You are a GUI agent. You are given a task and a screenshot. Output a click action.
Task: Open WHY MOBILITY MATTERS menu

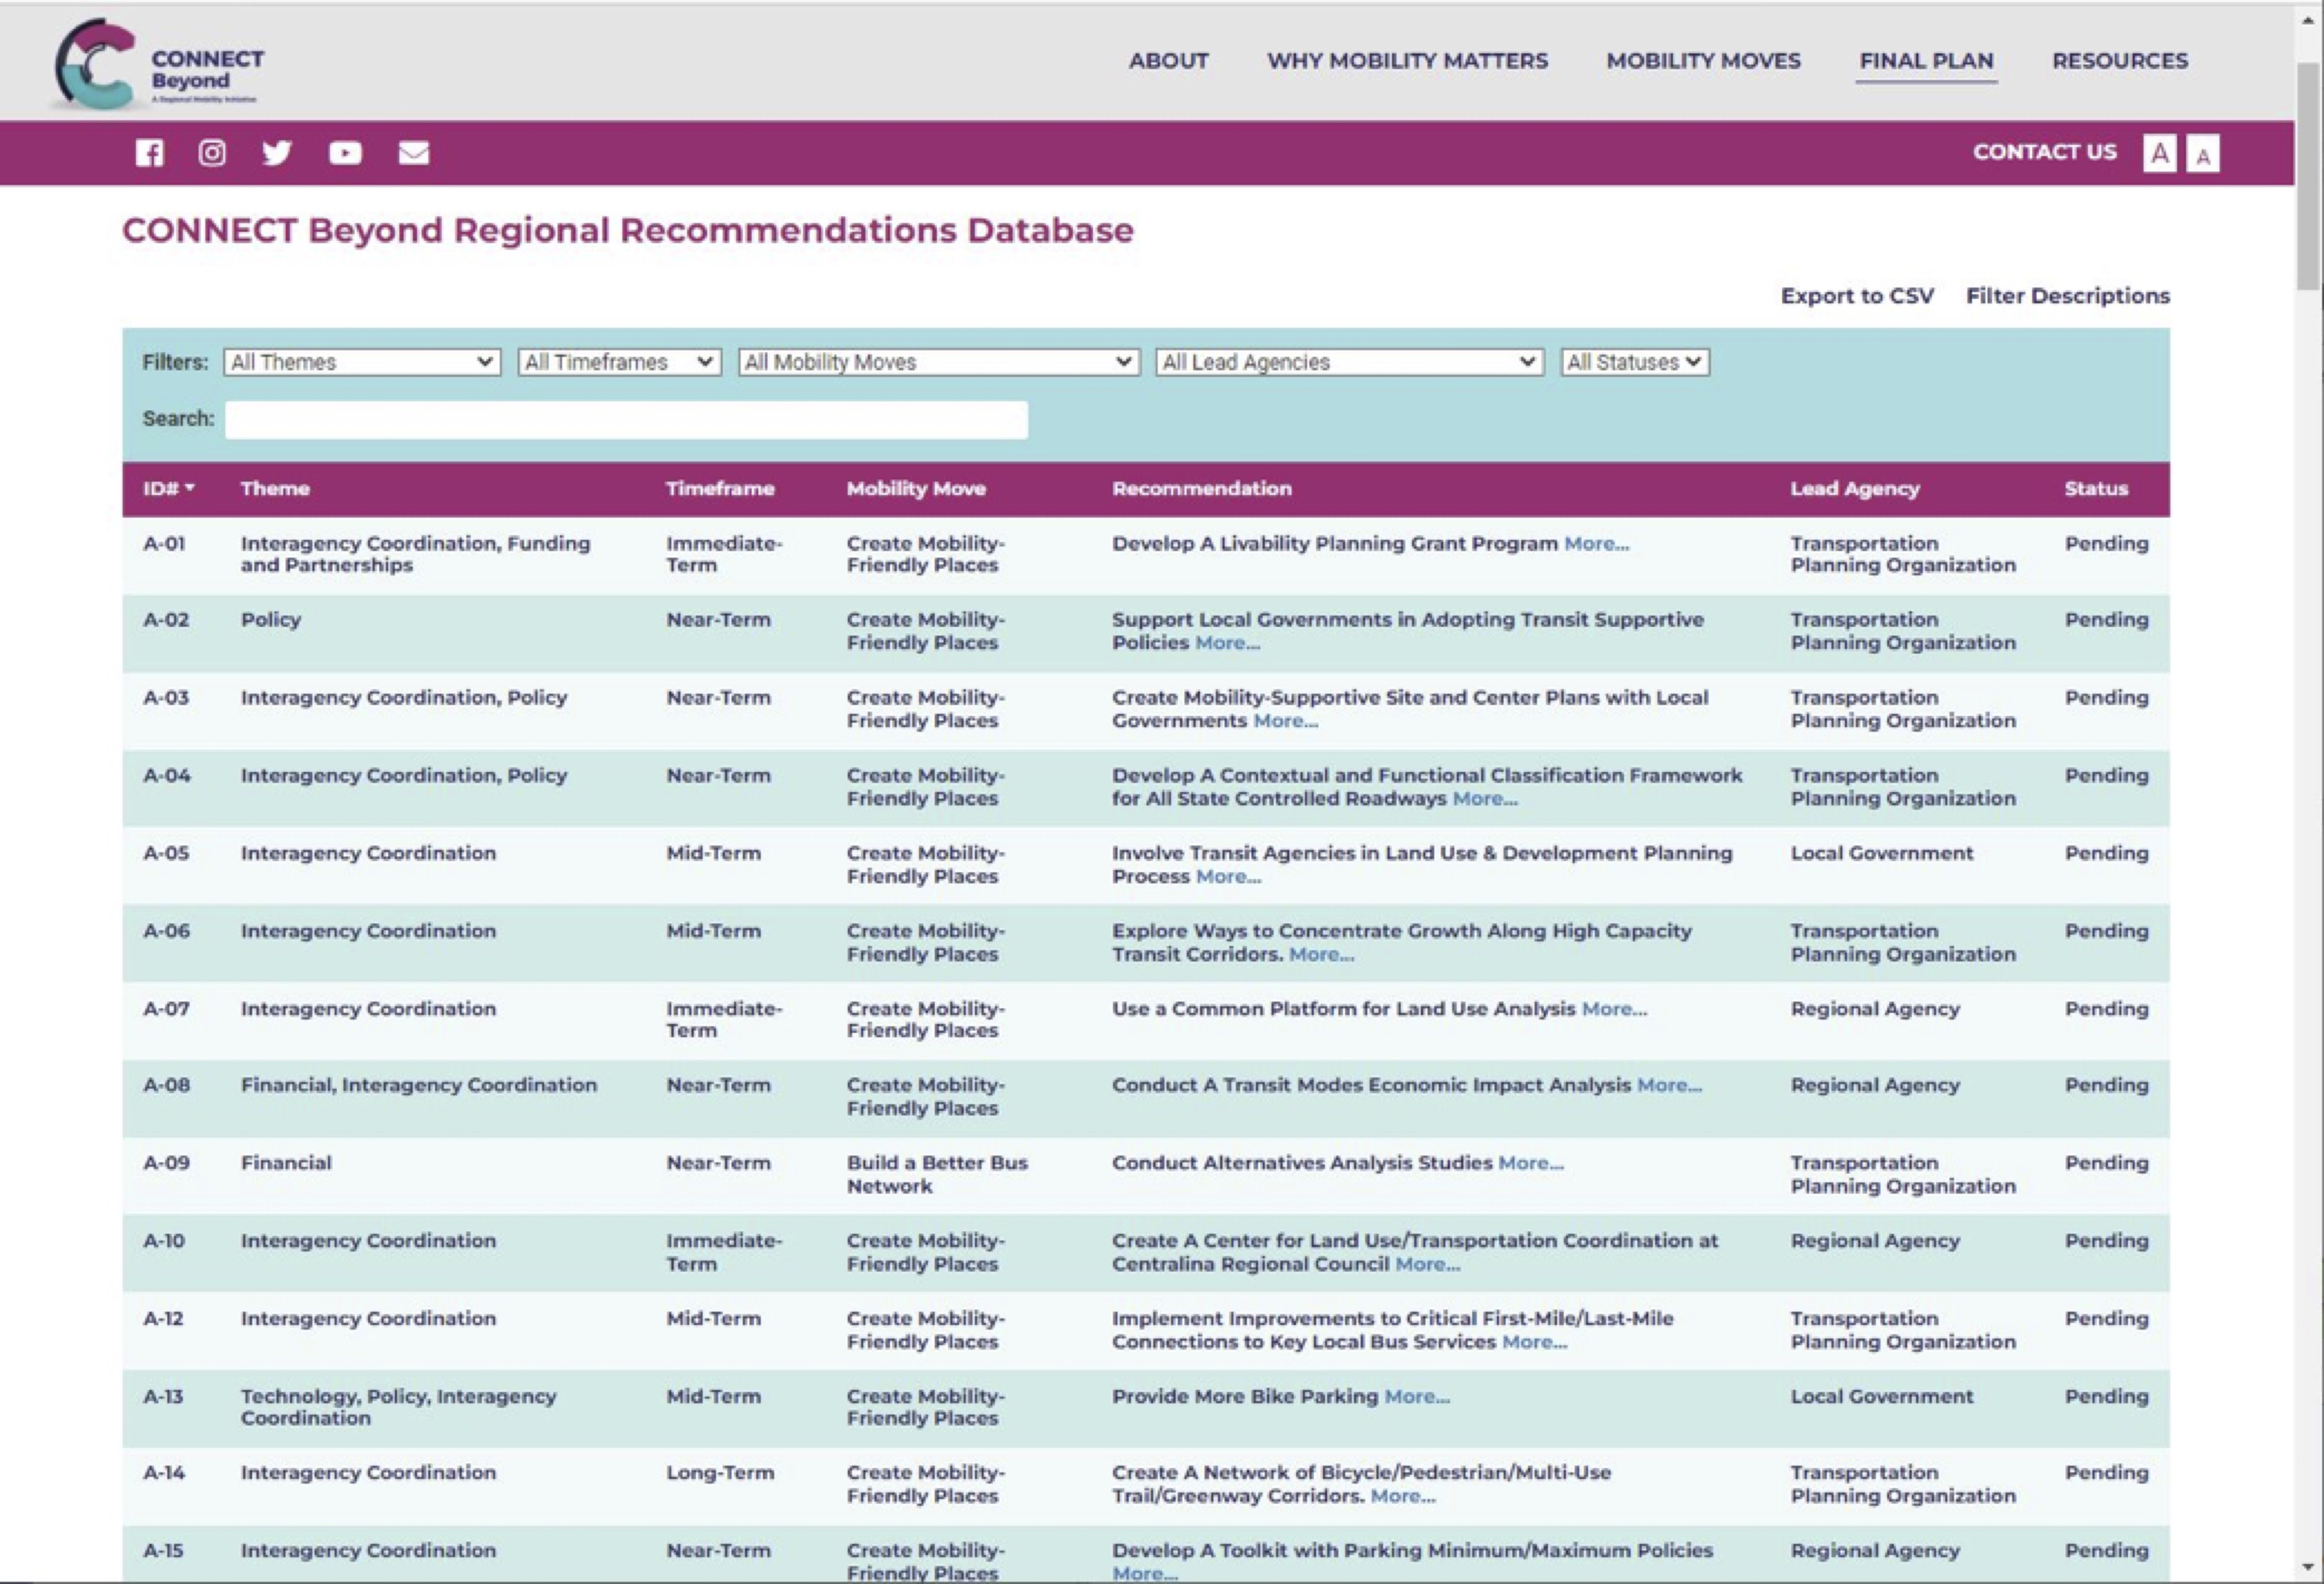tap(1407, 61)
